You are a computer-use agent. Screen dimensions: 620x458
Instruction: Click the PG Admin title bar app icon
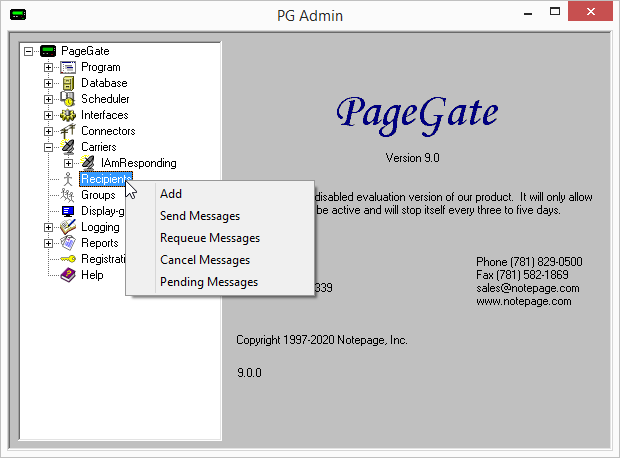(x=18, y=15)
